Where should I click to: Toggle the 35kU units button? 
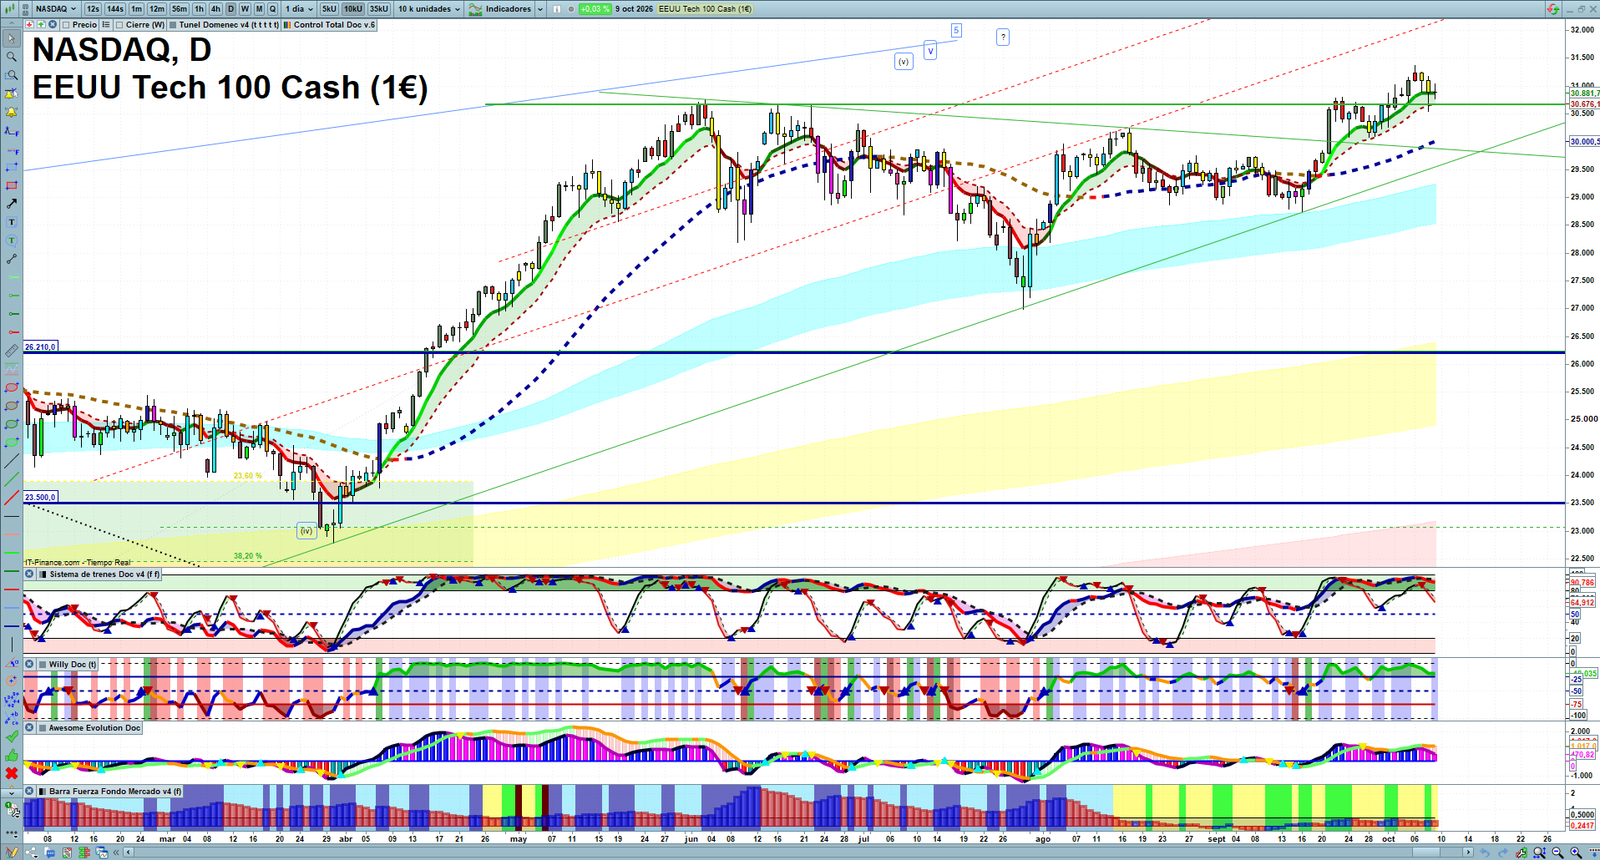coord(379,9)
